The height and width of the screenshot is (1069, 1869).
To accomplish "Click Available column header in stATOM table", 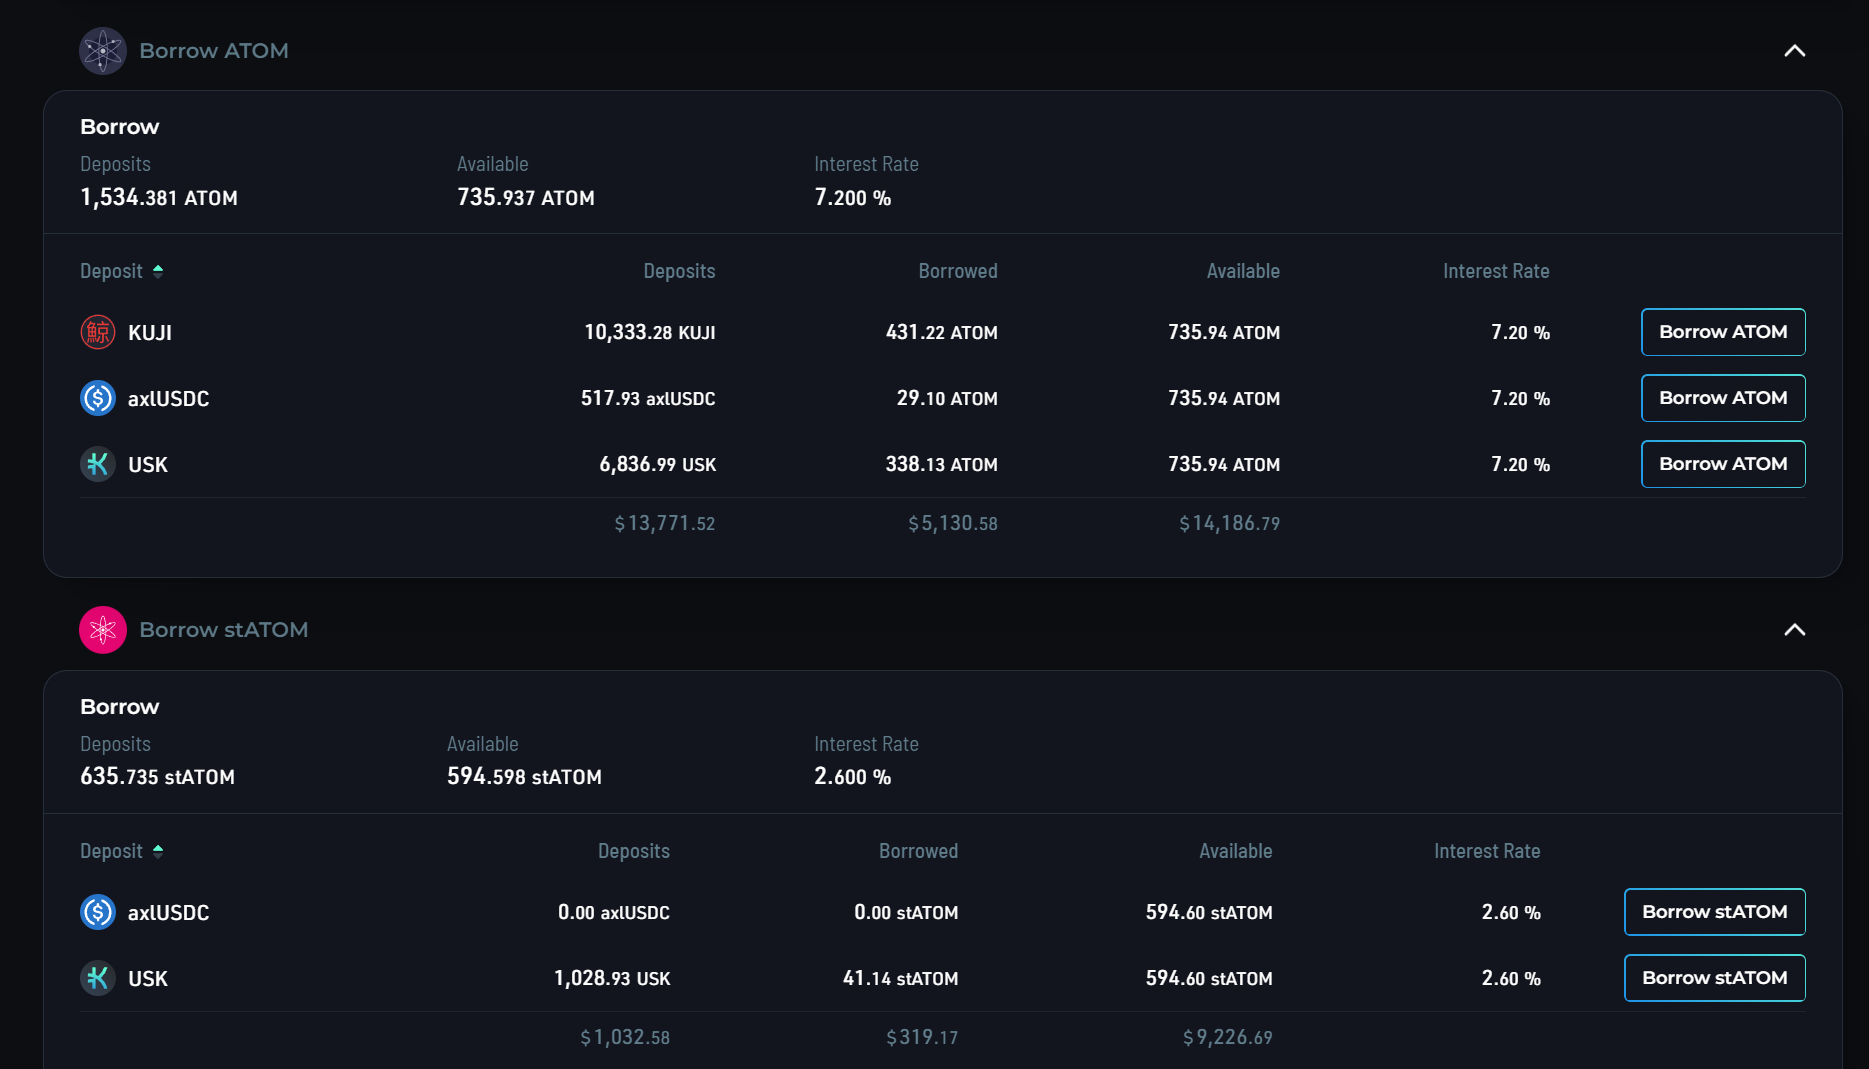I will pyautogui.click(x=1235, y=851).
